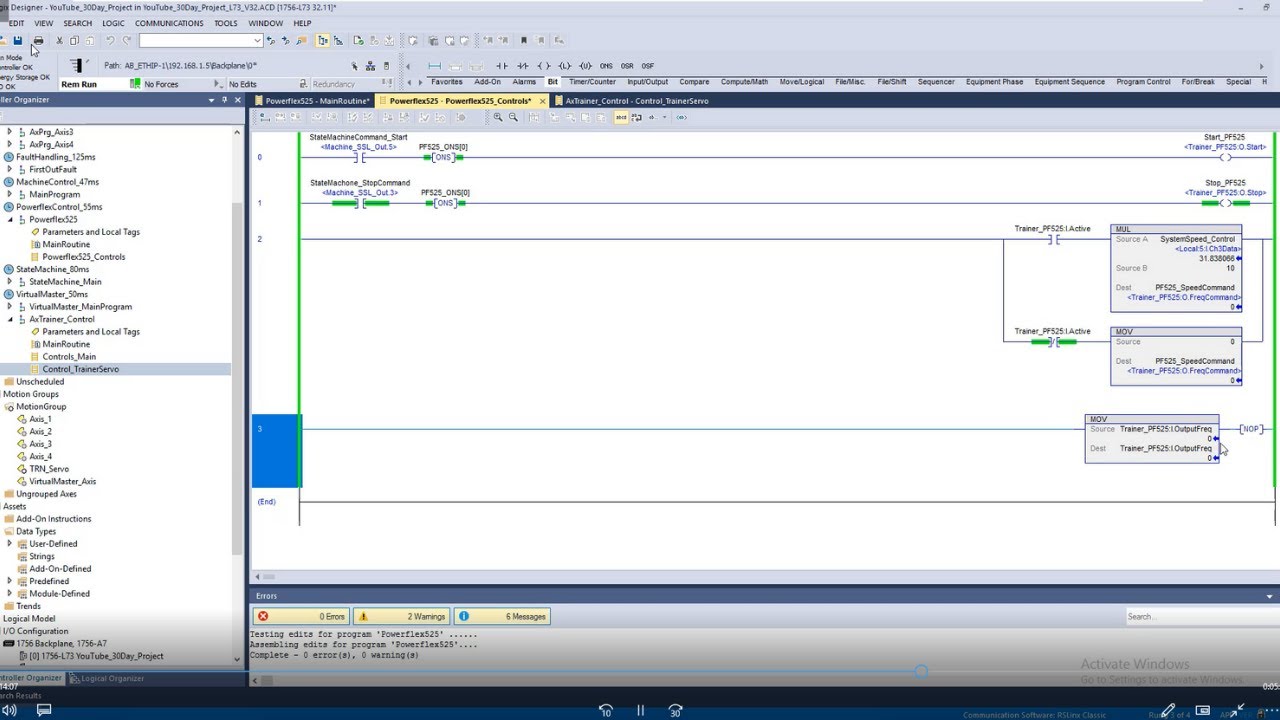This screenshot has width=1280, height=720.
Task: Open the TOOLS menu
Action: 226,23
